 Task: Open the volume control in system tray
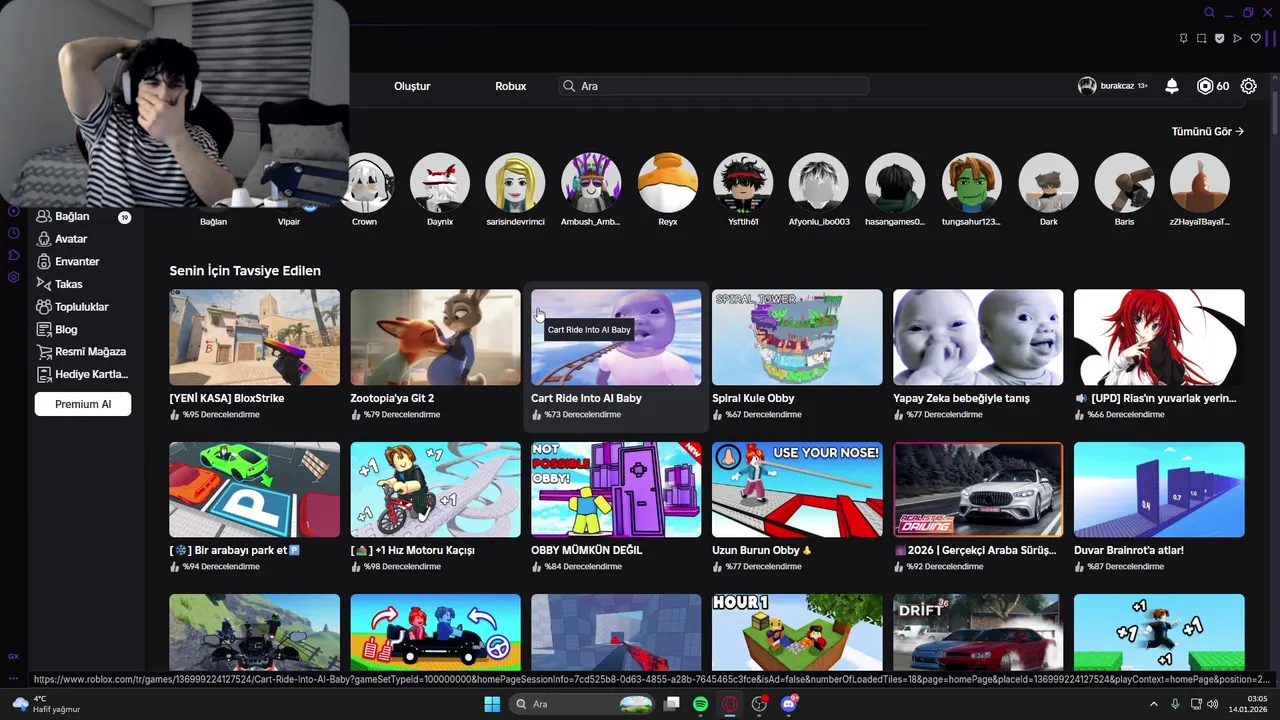tap(1214, 704)
